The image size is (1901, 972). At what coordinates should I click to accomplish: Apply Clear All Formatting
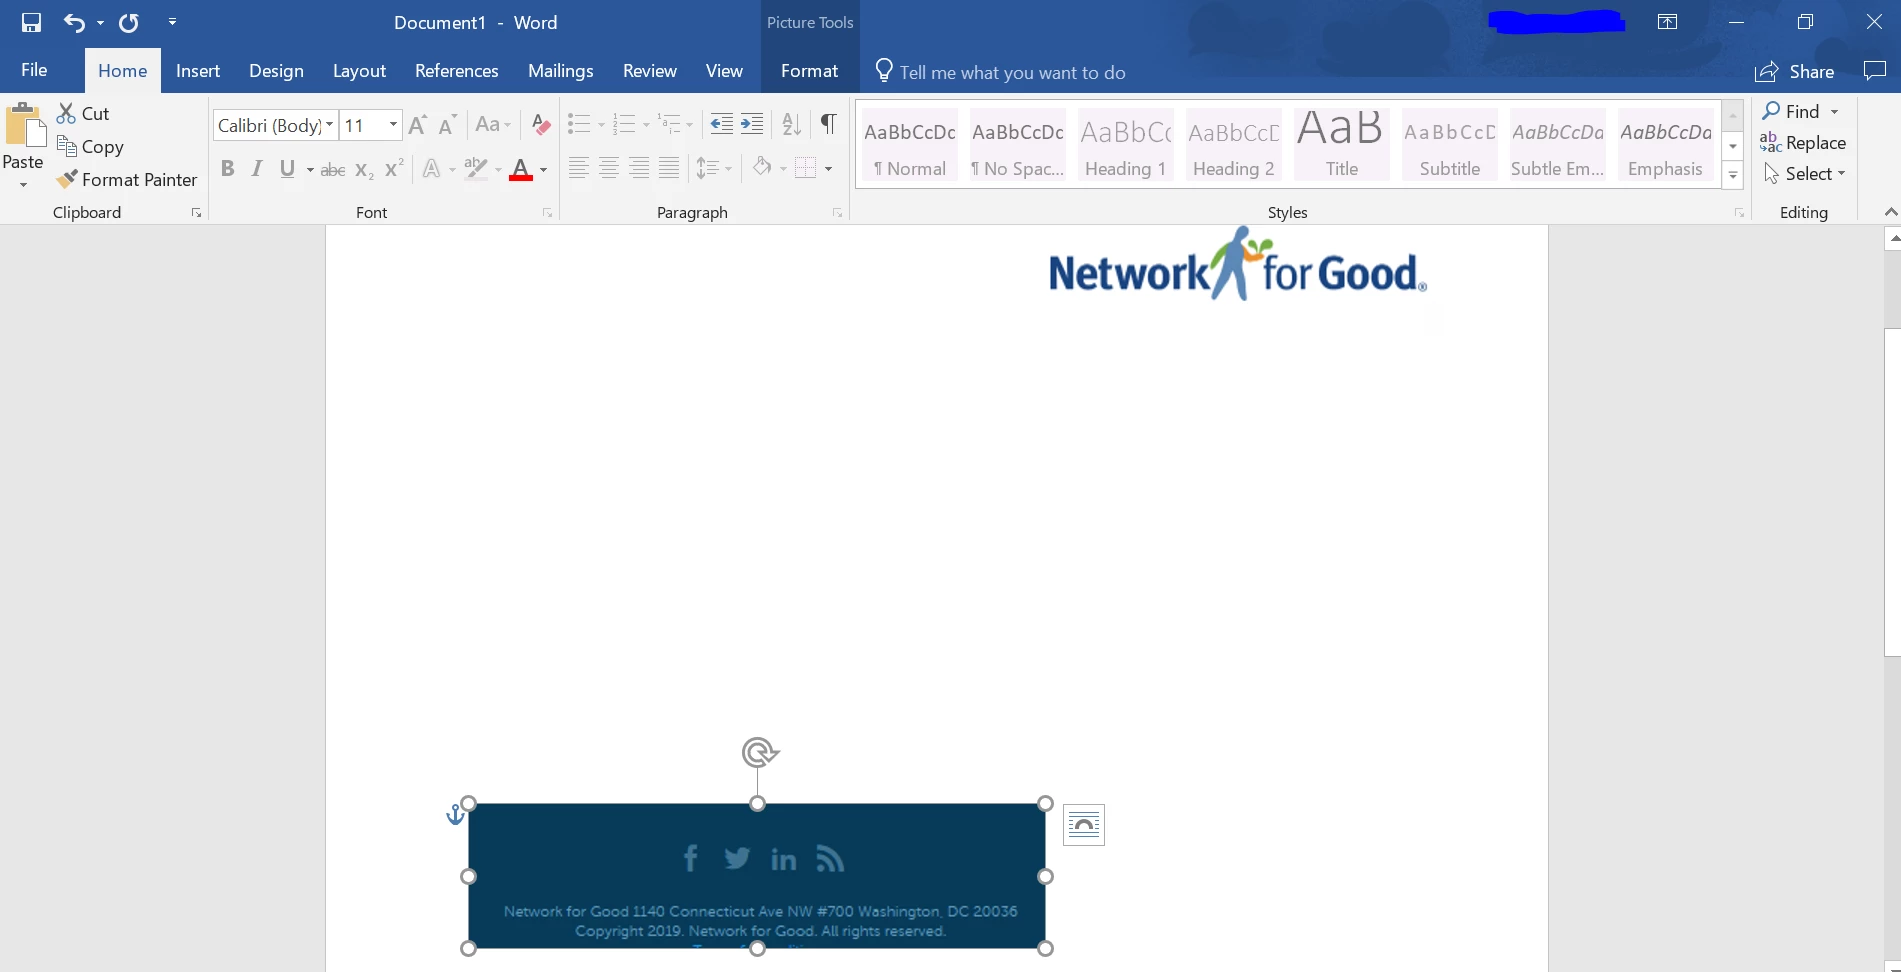point(540,124)
